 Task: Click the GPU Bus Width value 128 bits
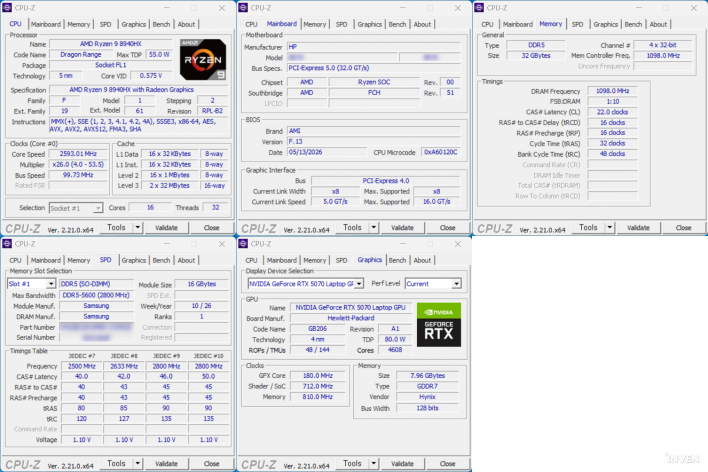[428, 407]
